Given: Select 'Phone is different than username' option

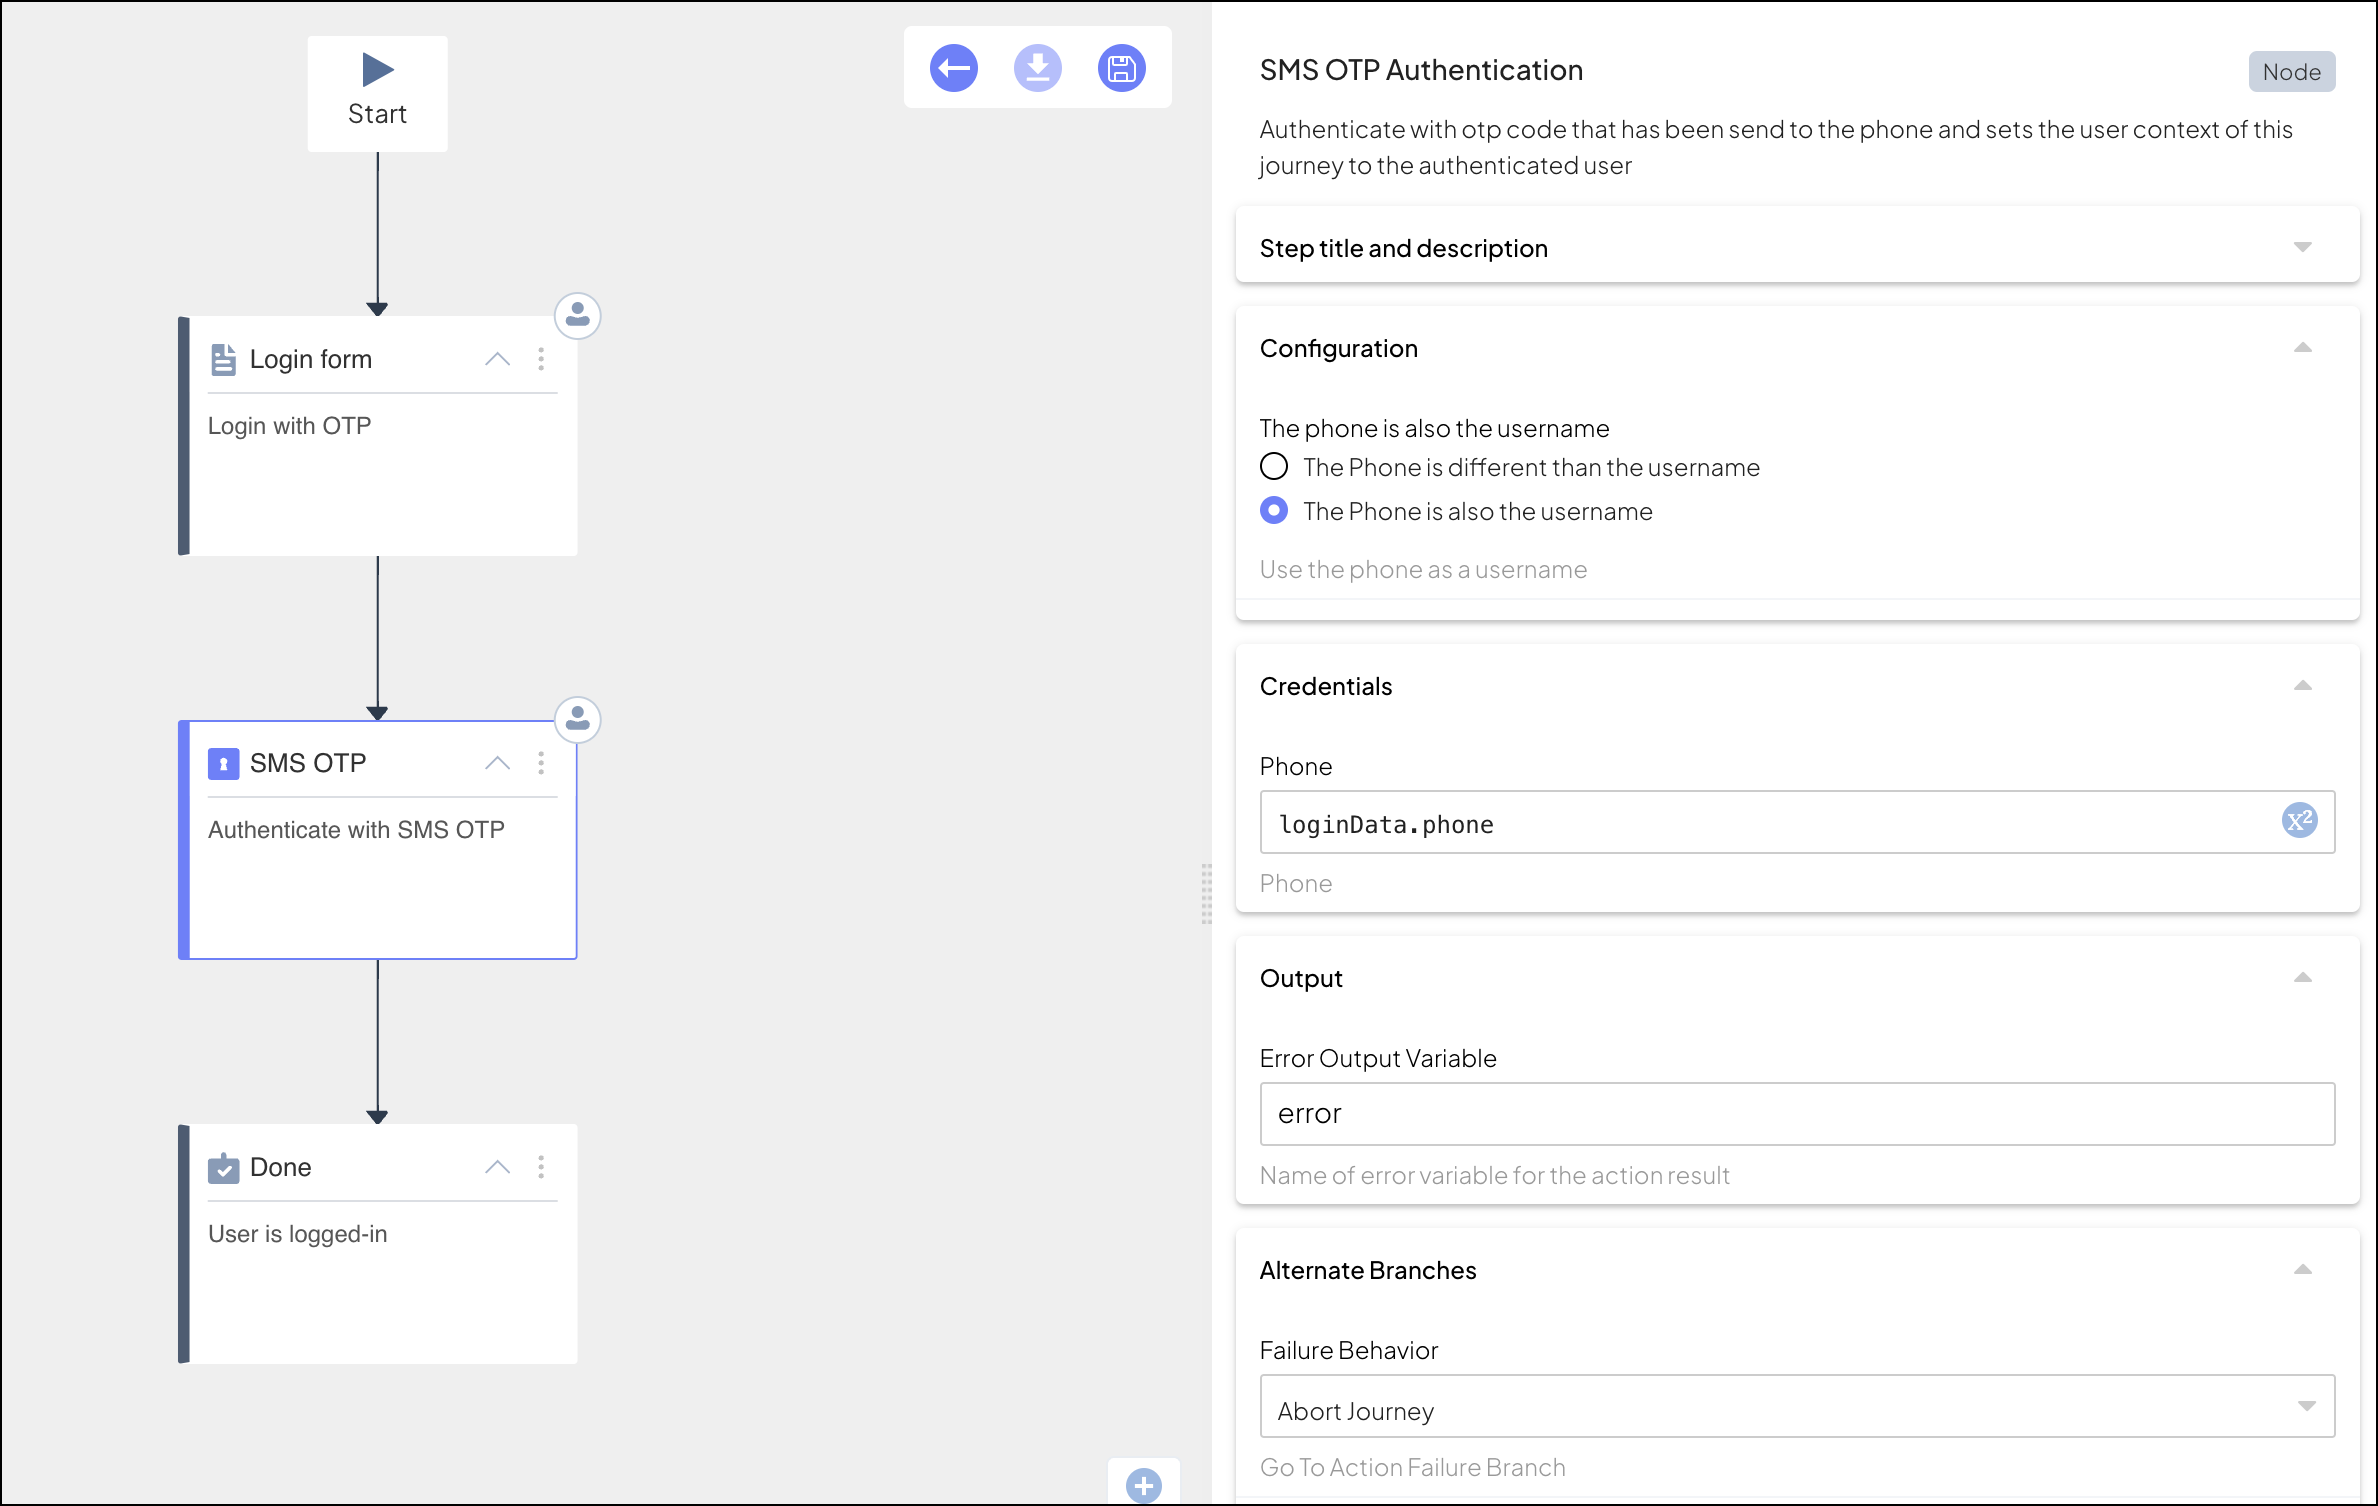Looking at the screenshot, I should coord(1274,467).
